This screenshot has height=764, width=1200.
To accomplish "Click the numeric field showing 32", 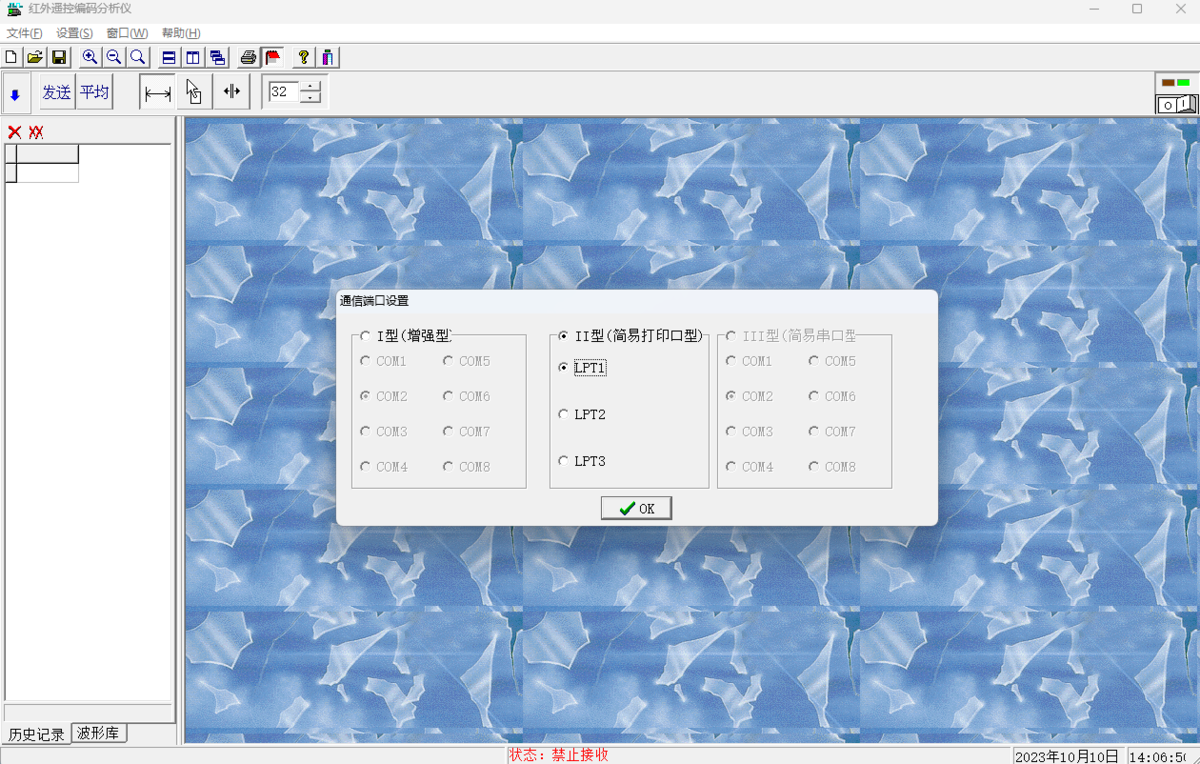I will (x=284, y=91).
